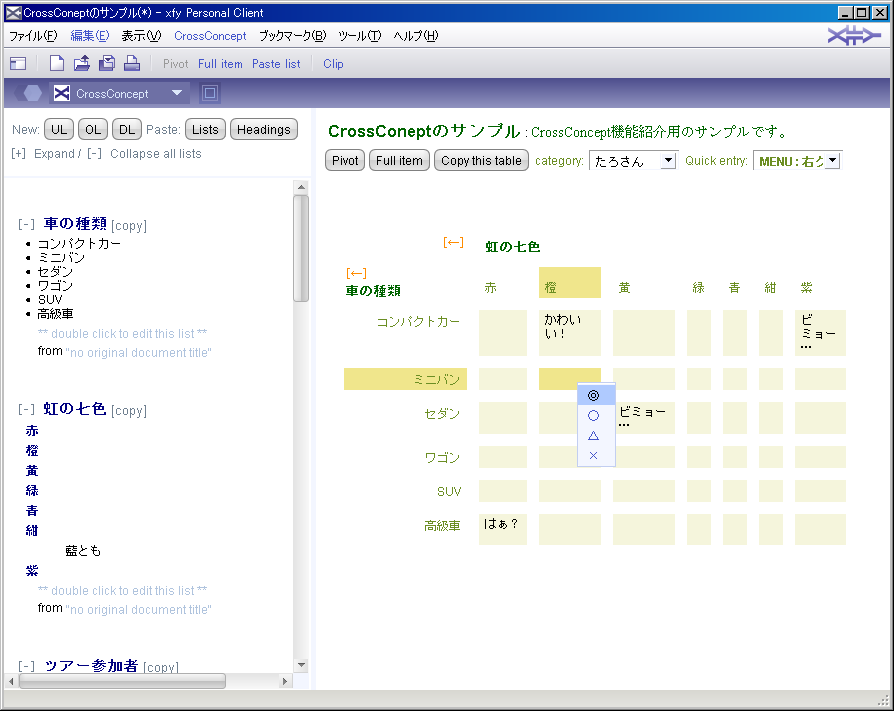The height and width of the screenshot is (711, 894).
Task: Click Full item in the top toolbar
Action: click(220, 64)
